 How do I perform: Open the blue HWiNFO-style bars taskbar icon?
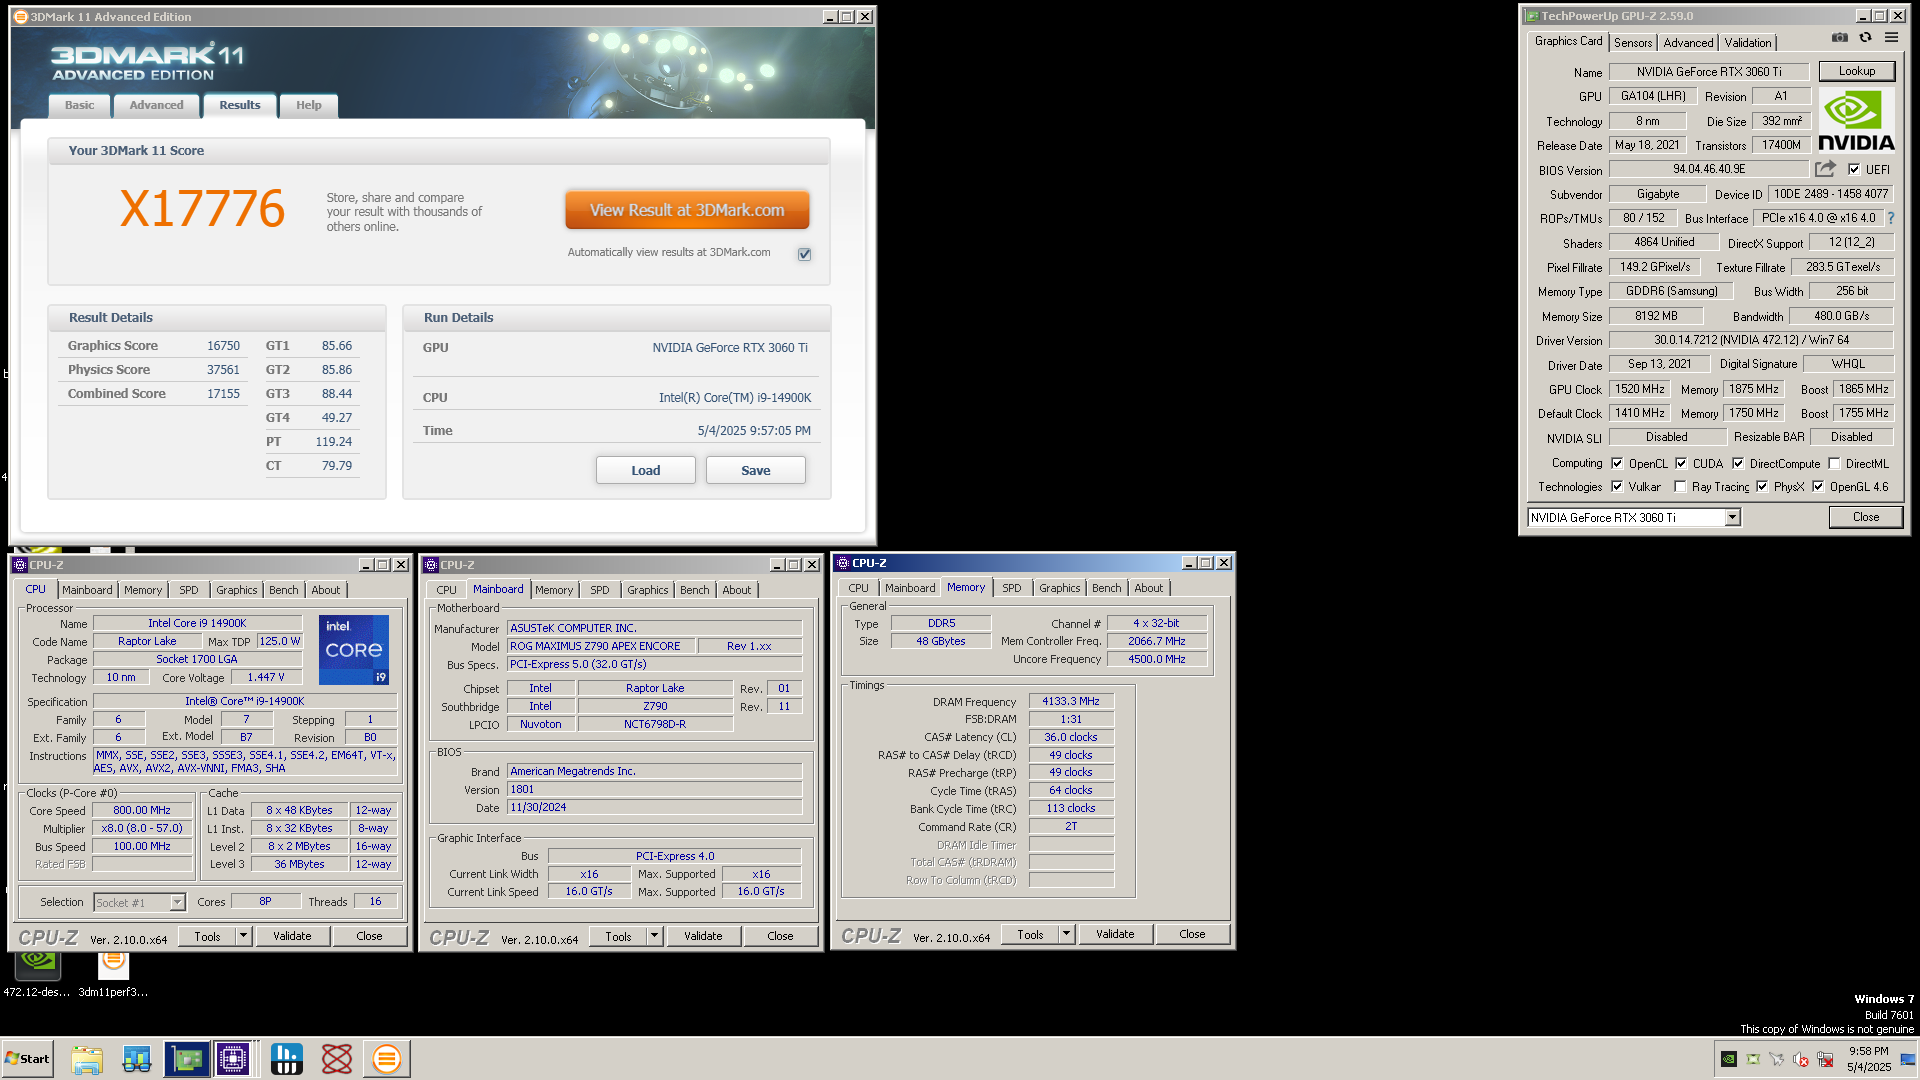[x=286, y=1059]
